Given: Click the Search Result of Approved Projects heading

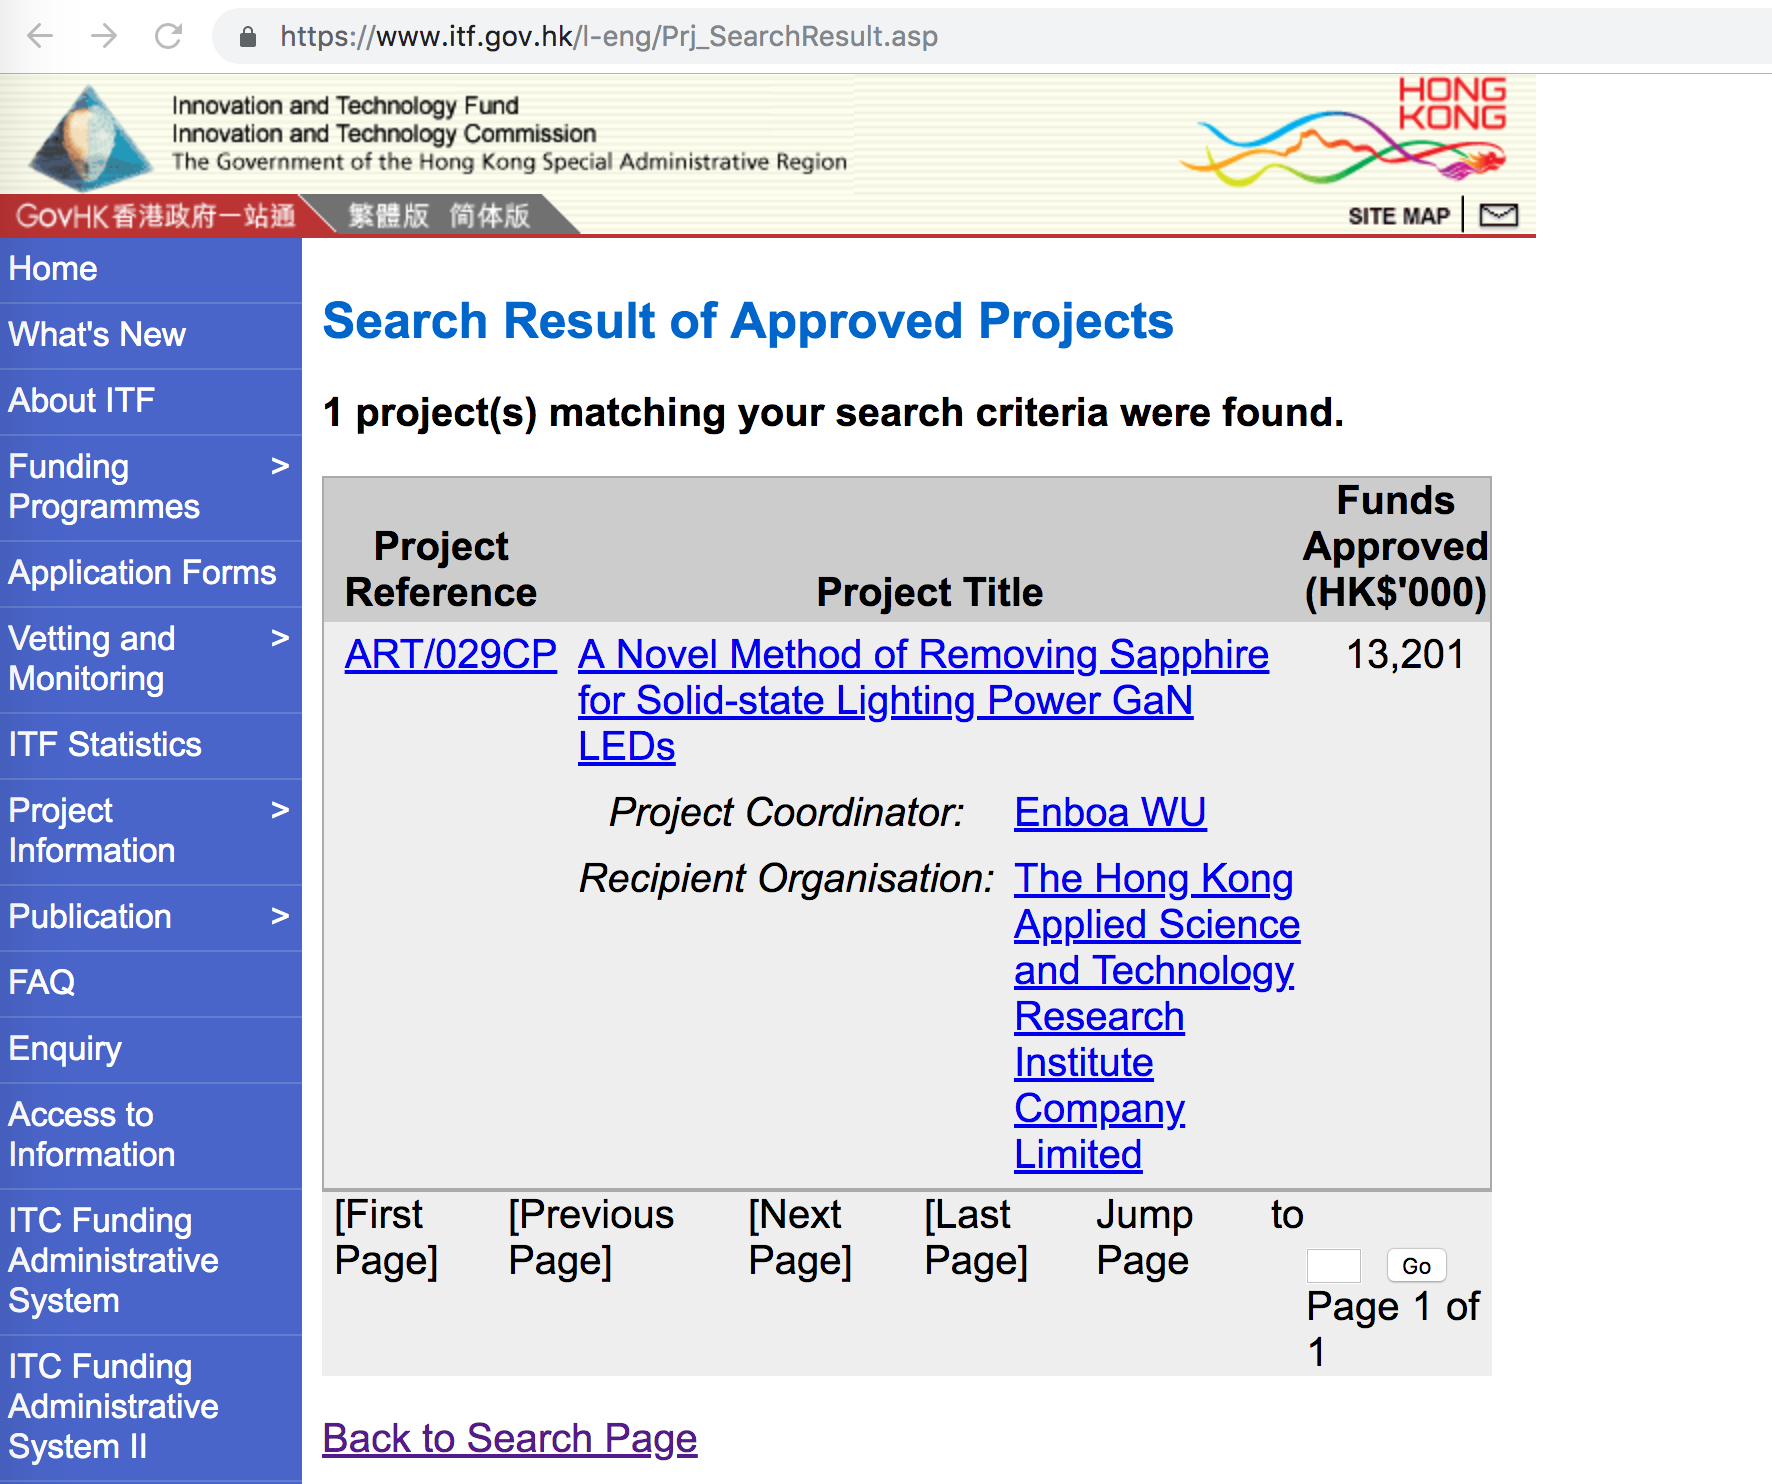Looking at the screenshot, I should click(x=748, y=322).
